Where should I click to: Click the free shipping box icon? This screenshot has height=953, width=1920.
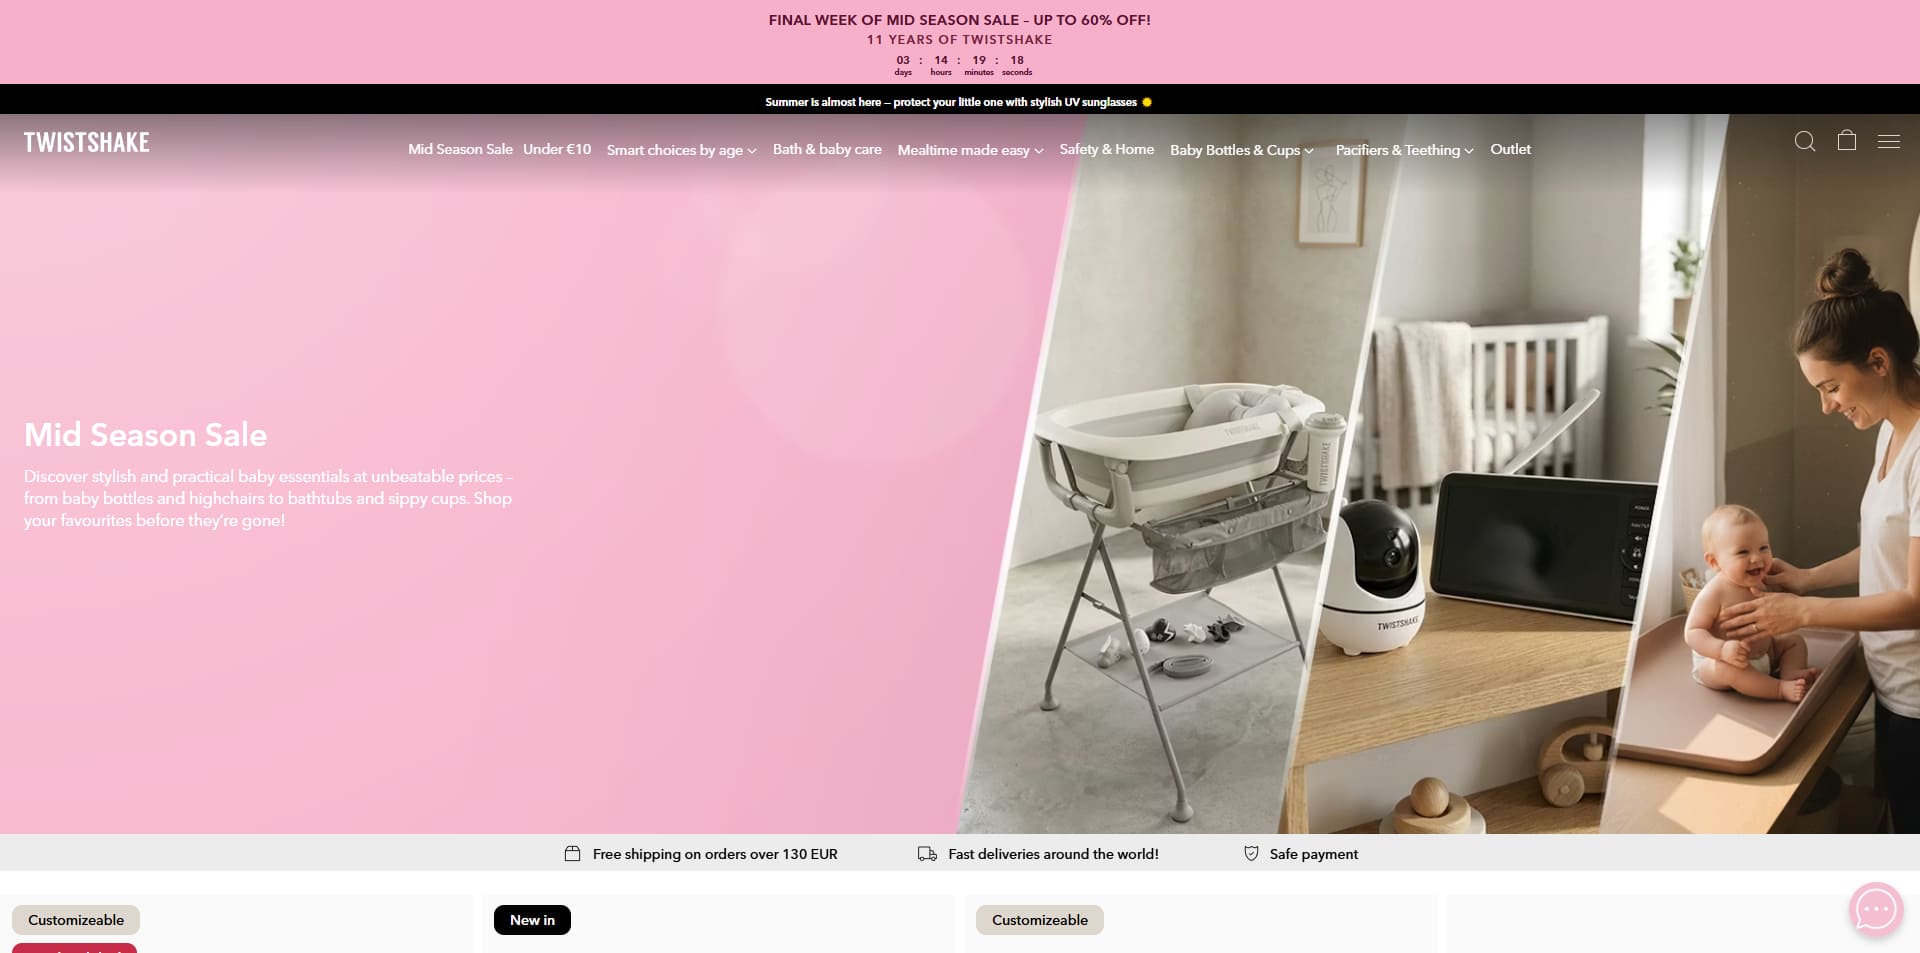[572, 853]
